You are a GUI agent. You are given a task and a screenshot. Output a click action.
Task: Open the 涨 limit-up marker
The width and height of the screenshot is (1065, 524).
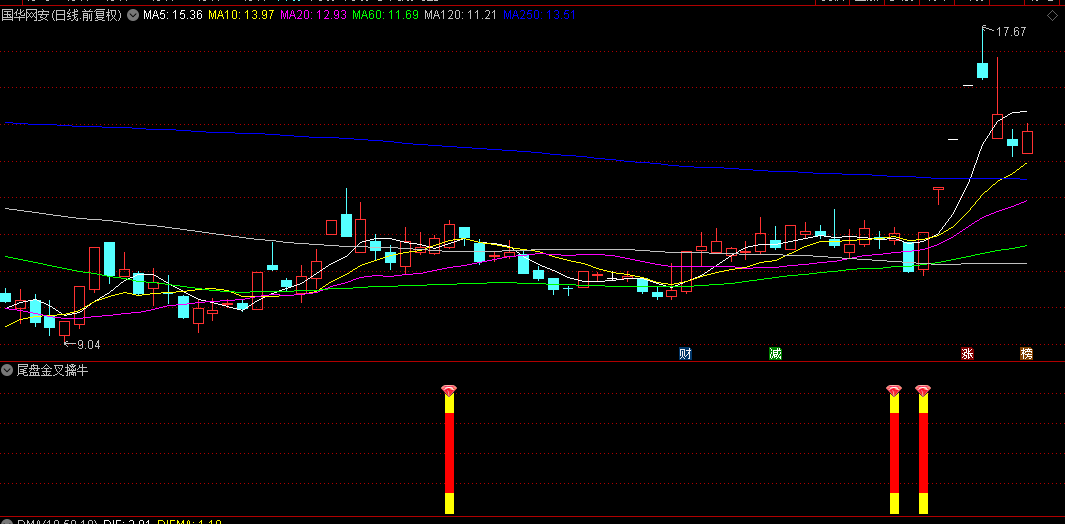(967, 353)
